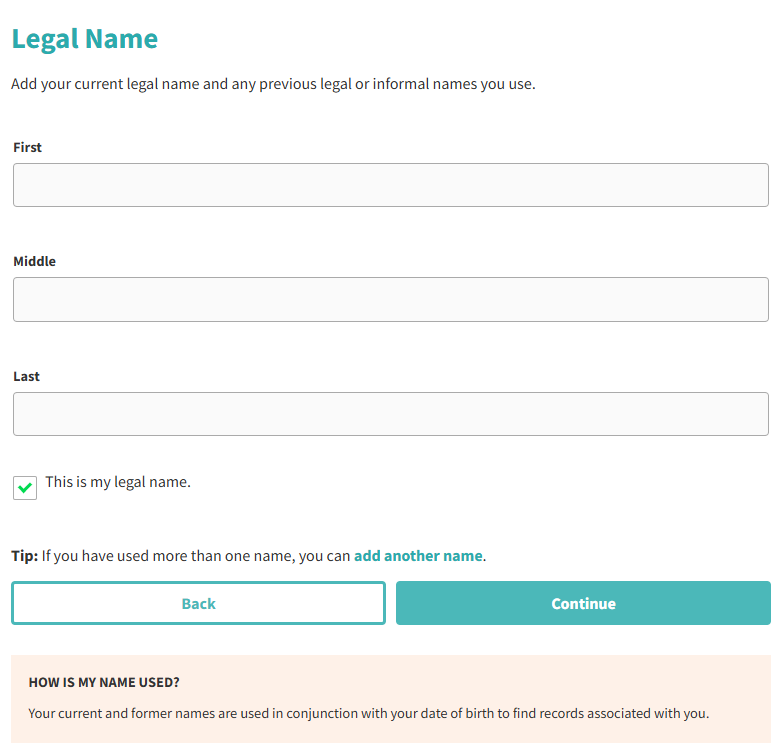Click the "Legal Name" page heading
The image size is (781, 753).
[85, 39]
